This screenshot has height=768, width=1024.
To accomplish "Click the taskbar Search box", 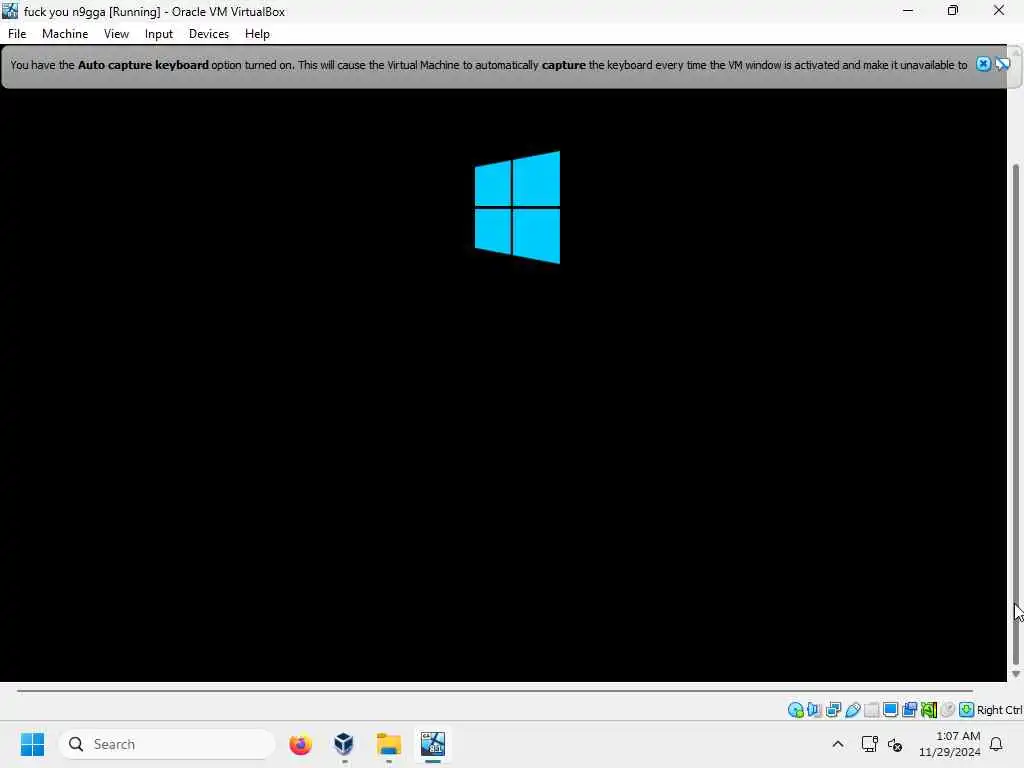I will click(167, 744).
